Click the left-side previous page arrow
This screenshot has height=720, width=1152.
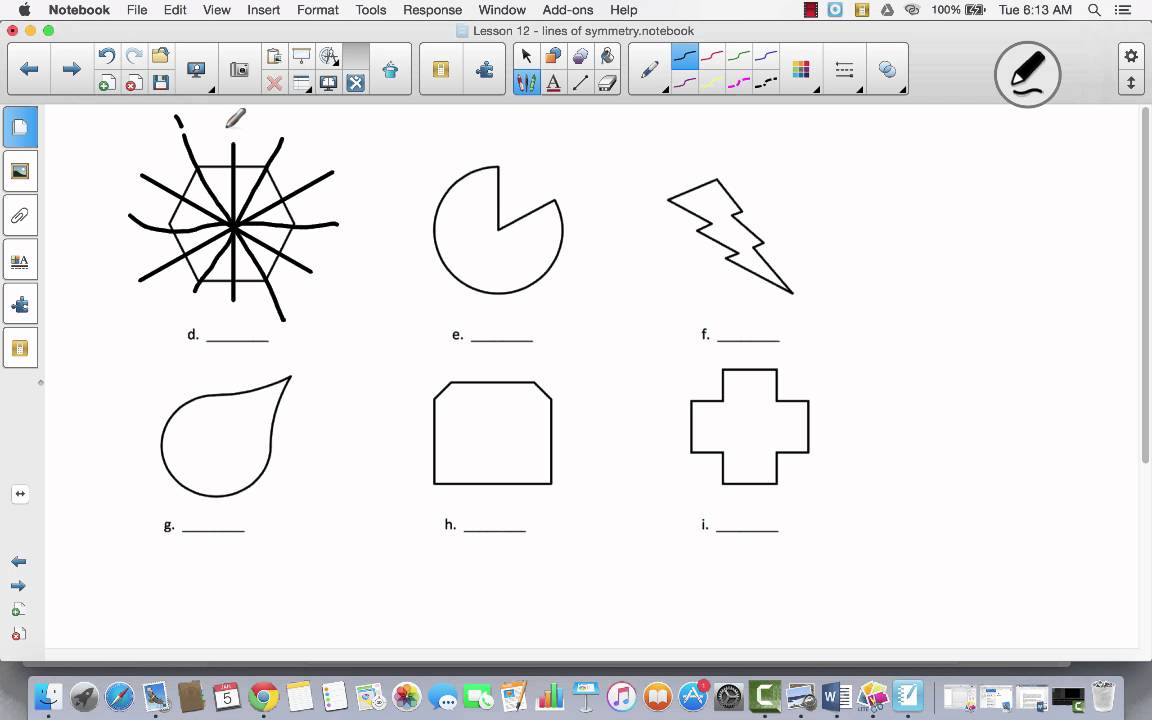19,561
